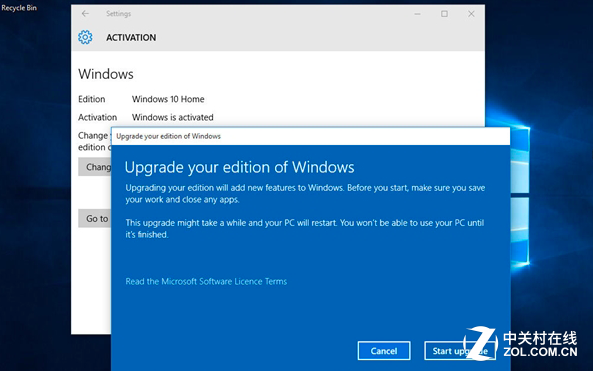Click the ACTIVATION page heading
Screen dimensions: 593x371
pos(131,37)
